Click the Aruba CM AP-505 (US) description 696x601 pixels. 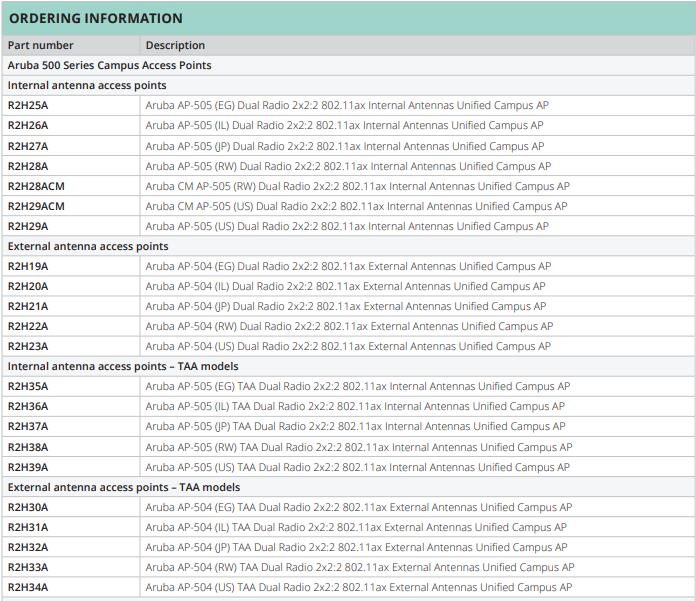tap(356, 206)
